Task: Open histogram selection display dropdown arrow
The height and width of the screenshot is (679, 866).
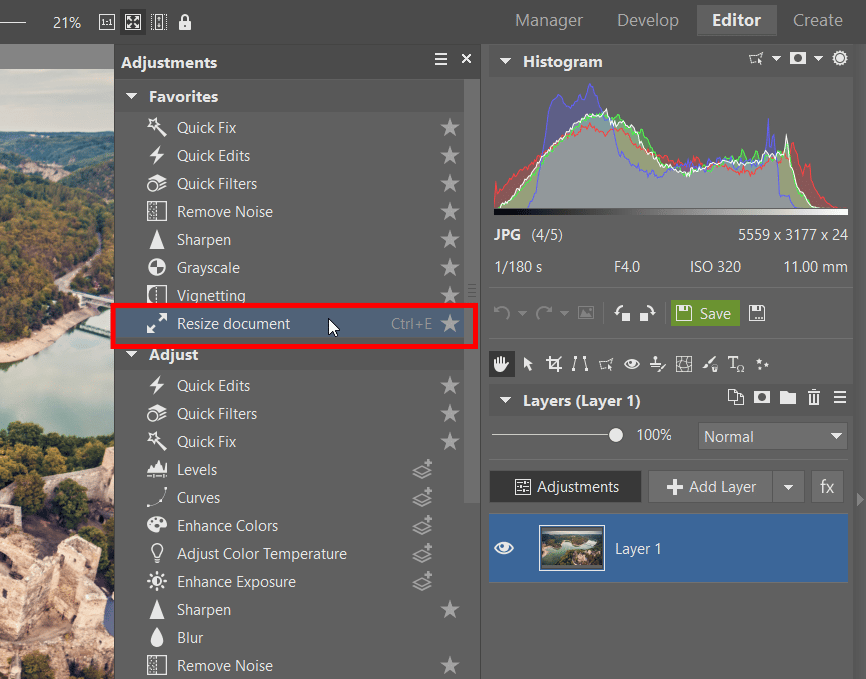Action: click(776, 58)
